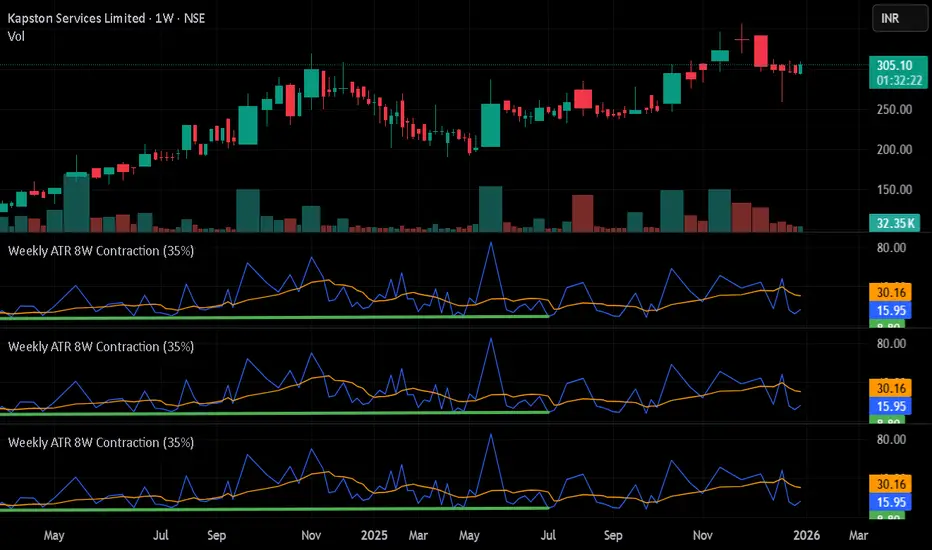Viewport: 932px width, 550px height.
Task: Click the 2025 label on the time axis
Action: (374, 535)
